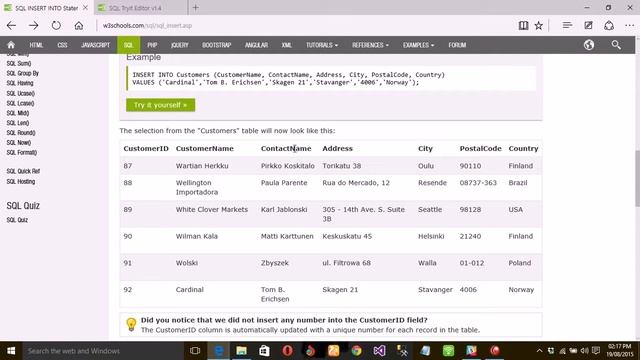
Task: Add page to favorites star
Action: 539,25
